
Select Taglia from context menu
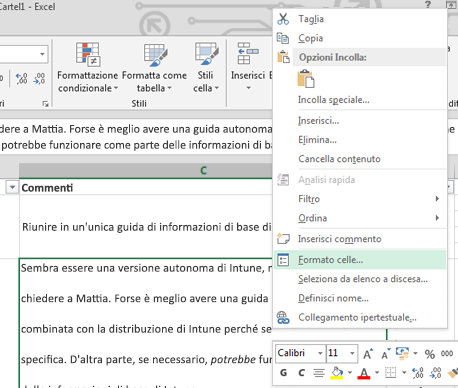coord(360,19)
